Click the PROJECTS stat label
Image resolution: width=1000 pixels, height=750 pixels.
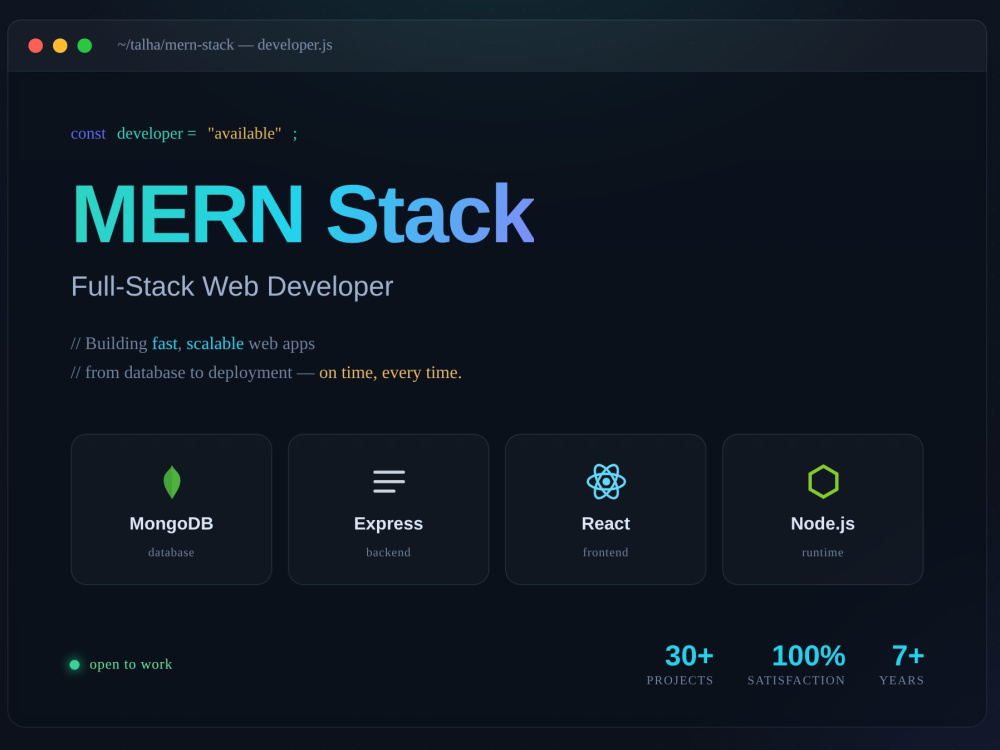click(x=680, y=680)
